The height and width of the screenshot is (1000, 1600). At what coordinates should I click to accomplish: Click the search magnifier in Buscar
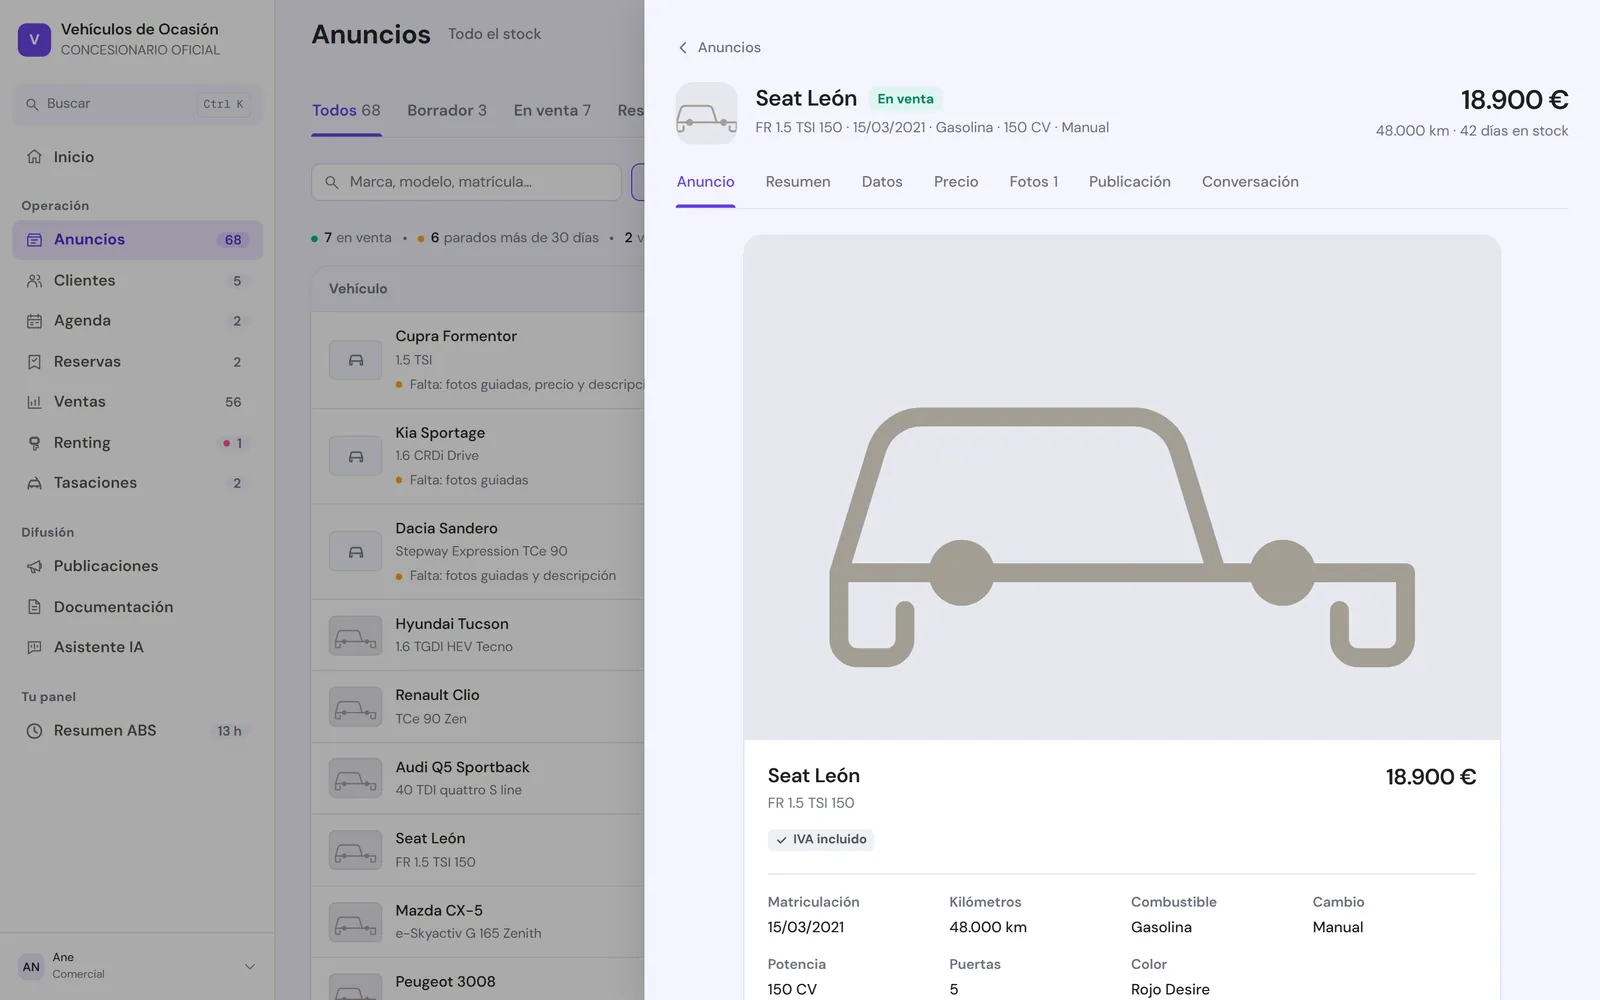(32, 104)
